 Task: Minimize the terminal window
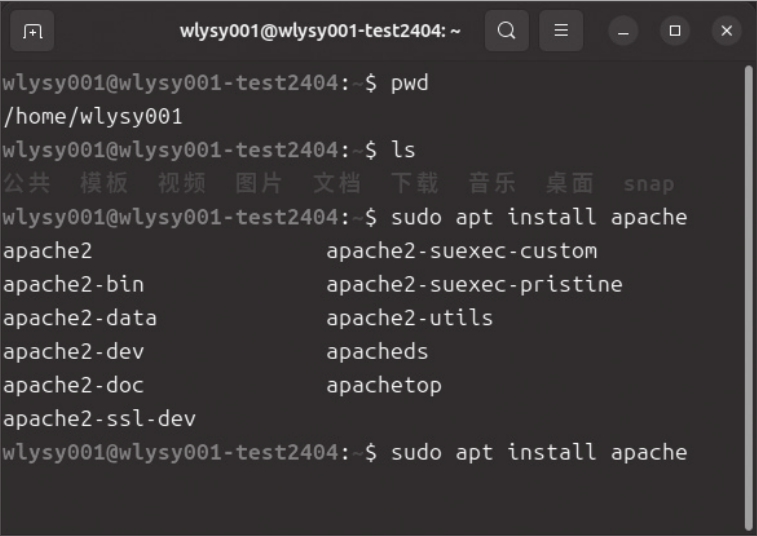click(x=624, y=31)
